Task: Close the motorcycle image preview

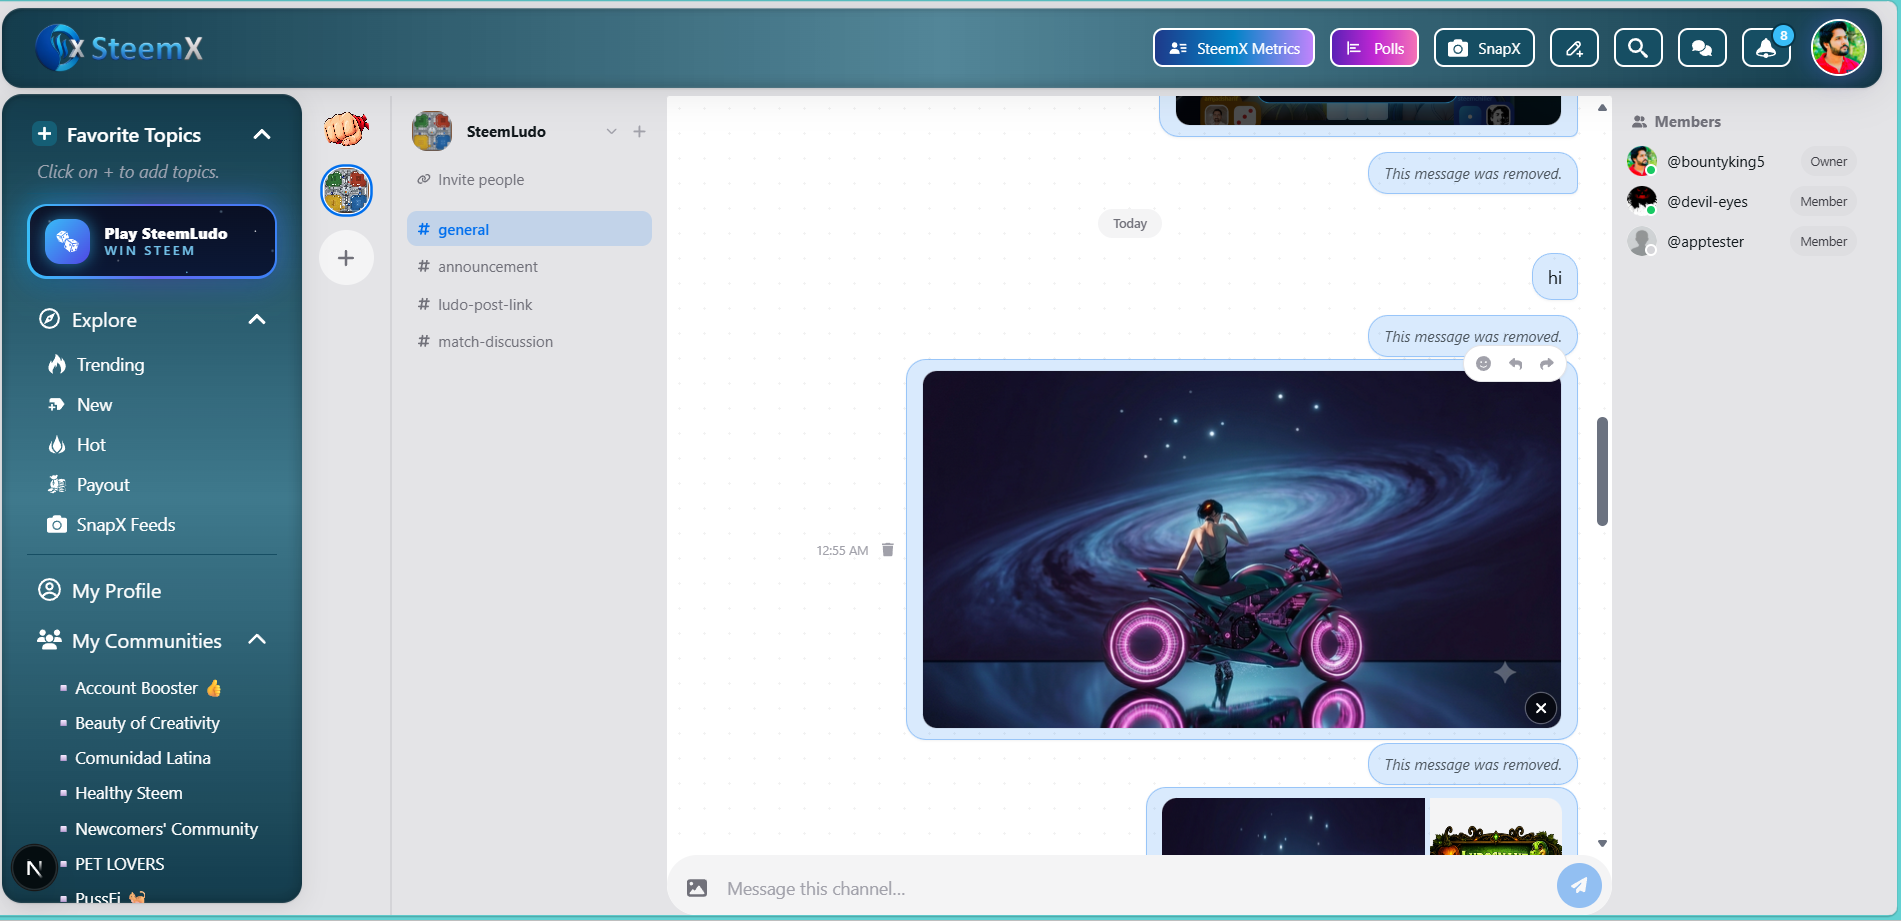Action: coord(1541,708)
